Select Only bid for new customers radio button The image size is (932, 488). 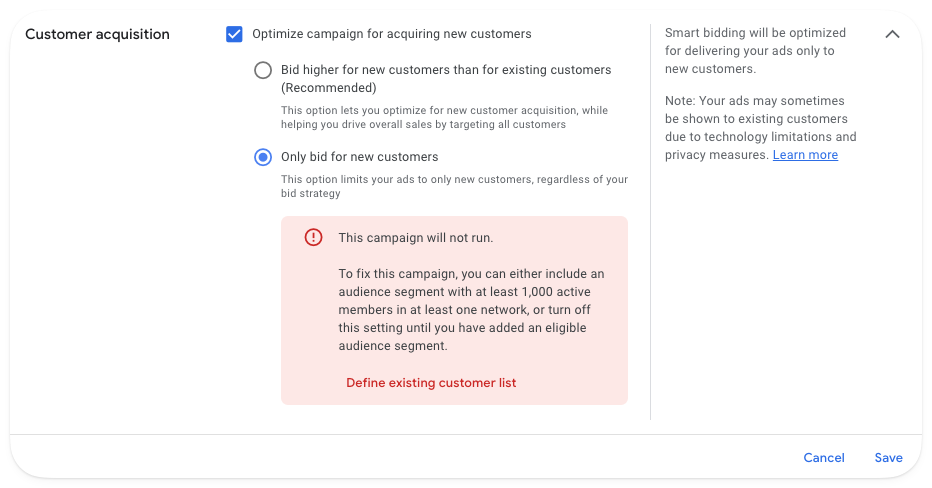pos(263,157)
